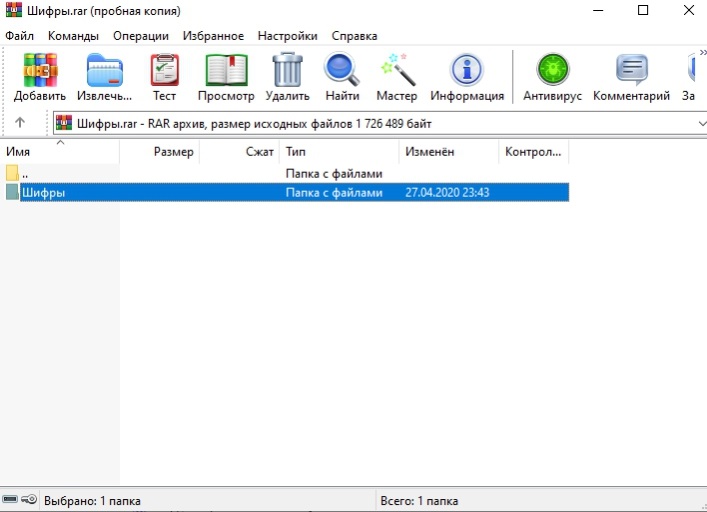Viewport: 707px width, 512px height.
Task: Open the Просмотр (View) book icon
Action: tap(226, 72)
